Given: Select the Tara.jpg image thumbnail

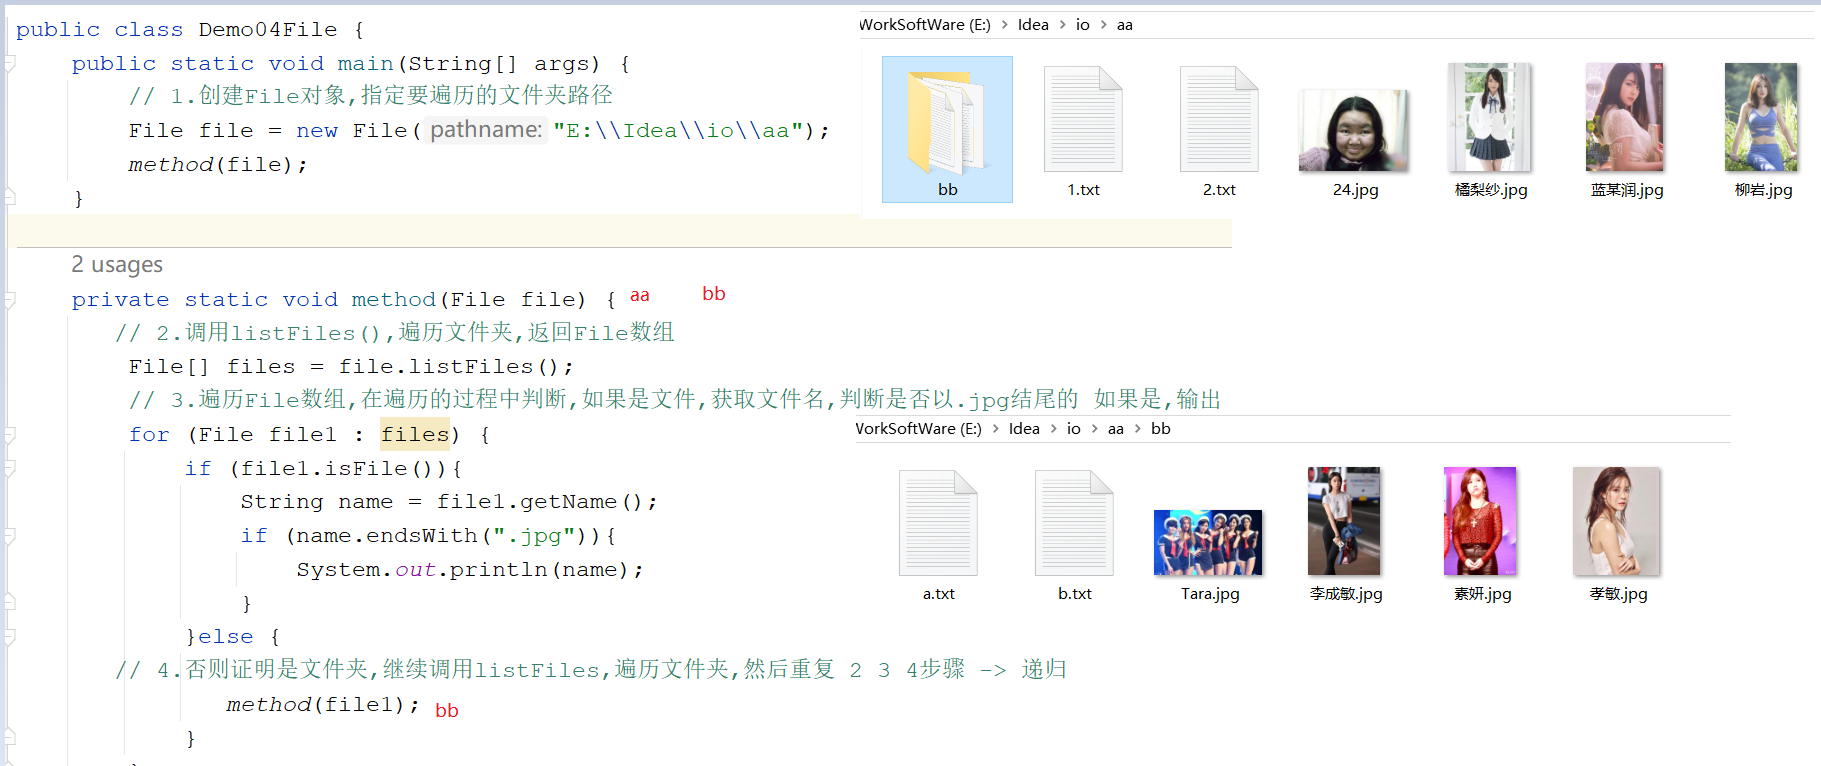Looking at the screenshot, I should [x=1208, y=543].
